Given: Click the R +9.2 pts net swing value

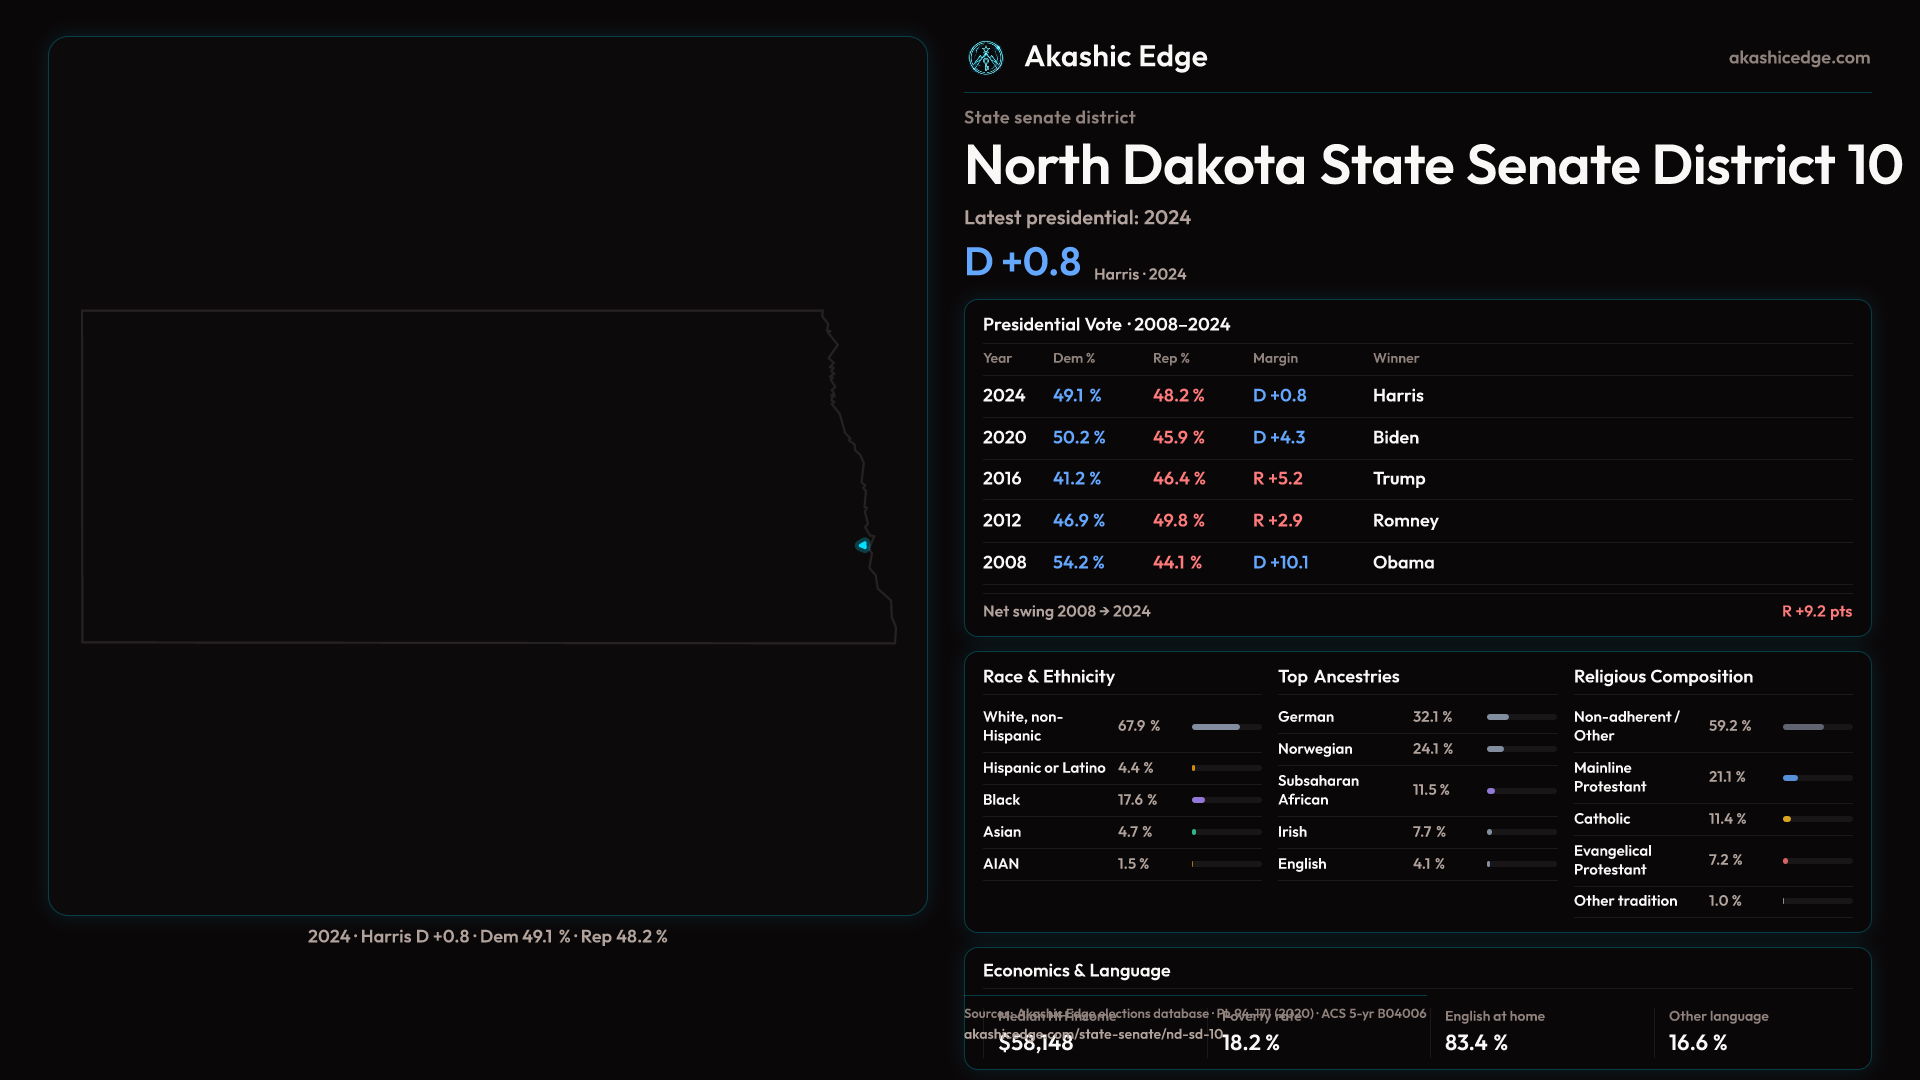Looking at the screenshot, I should coord(1816,611).
